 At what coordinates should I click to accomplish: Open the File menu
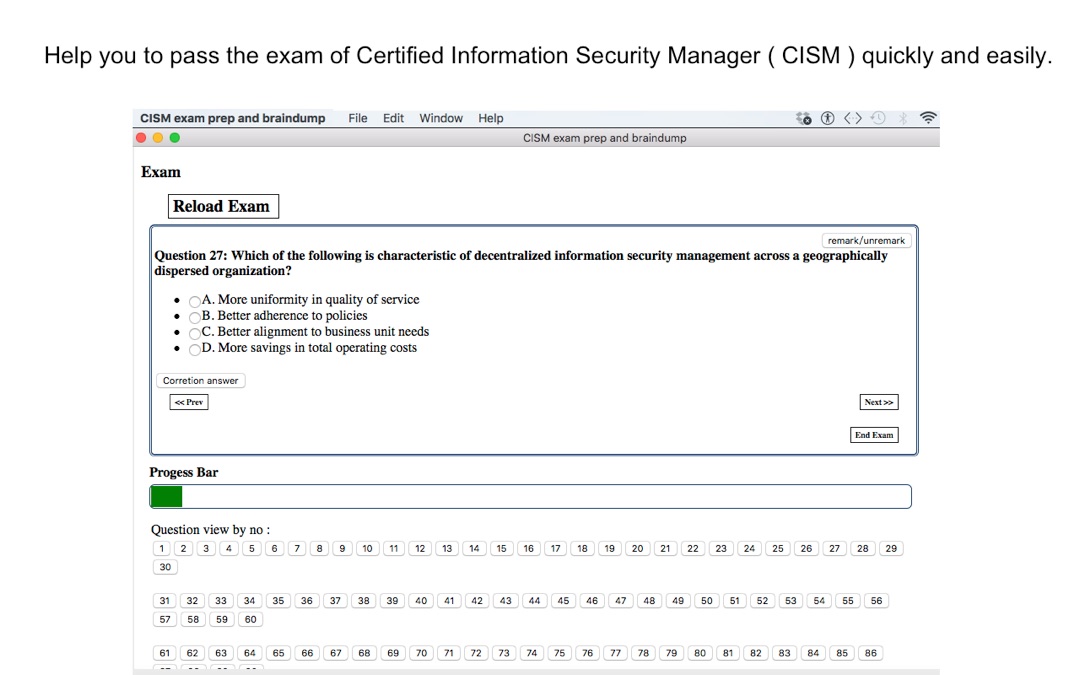(358, 118)
